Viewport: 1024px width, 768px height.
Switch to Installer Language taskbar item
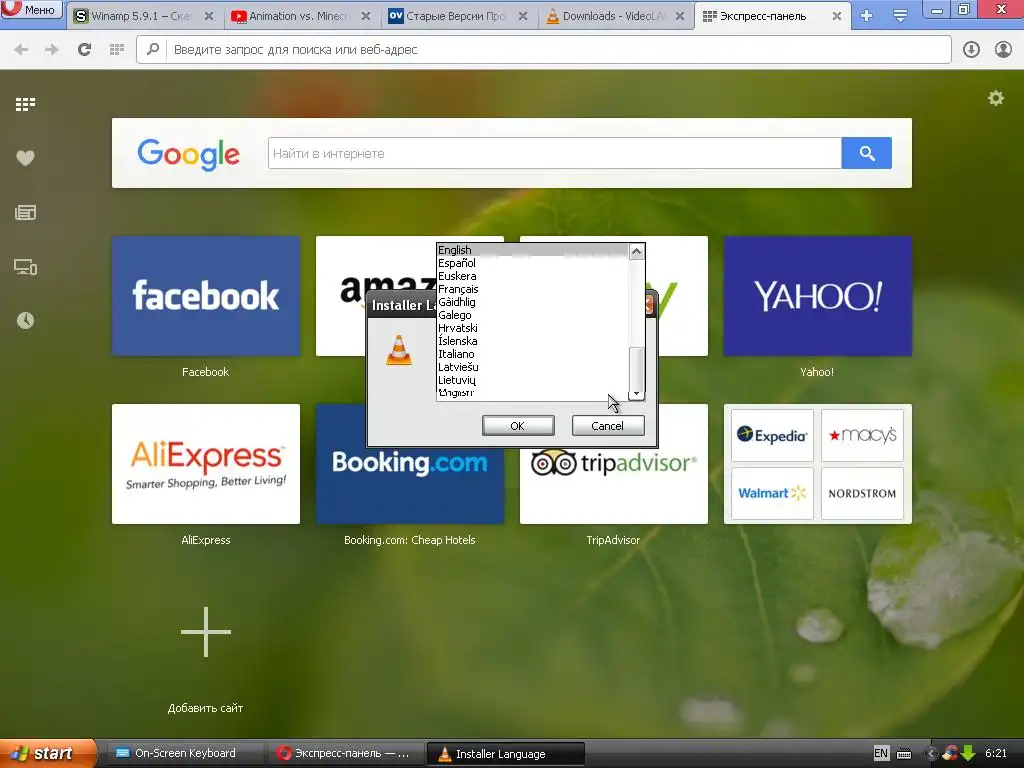point(505,754)
